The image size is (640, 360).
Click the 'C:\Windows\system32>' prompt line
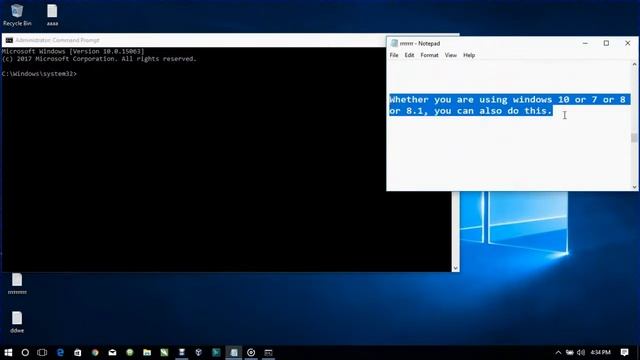pyautogui.click(x=39, y=74)
